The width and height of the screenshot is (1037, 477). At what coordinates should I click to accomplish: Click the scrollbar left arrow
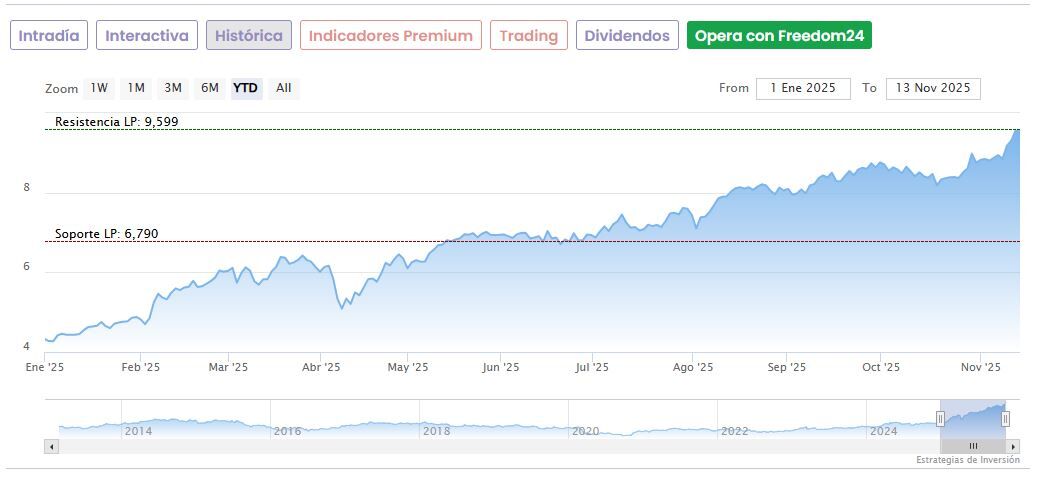52,446
